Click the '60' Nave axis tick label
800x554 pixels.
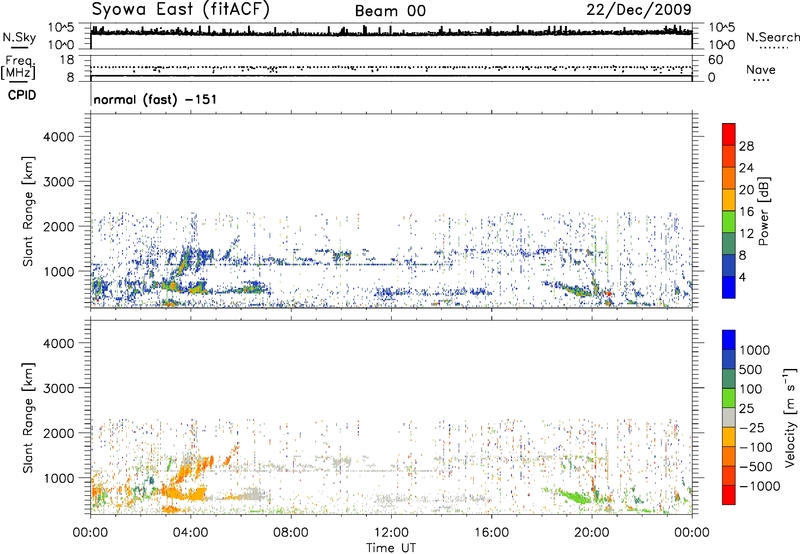pos(715,60)
